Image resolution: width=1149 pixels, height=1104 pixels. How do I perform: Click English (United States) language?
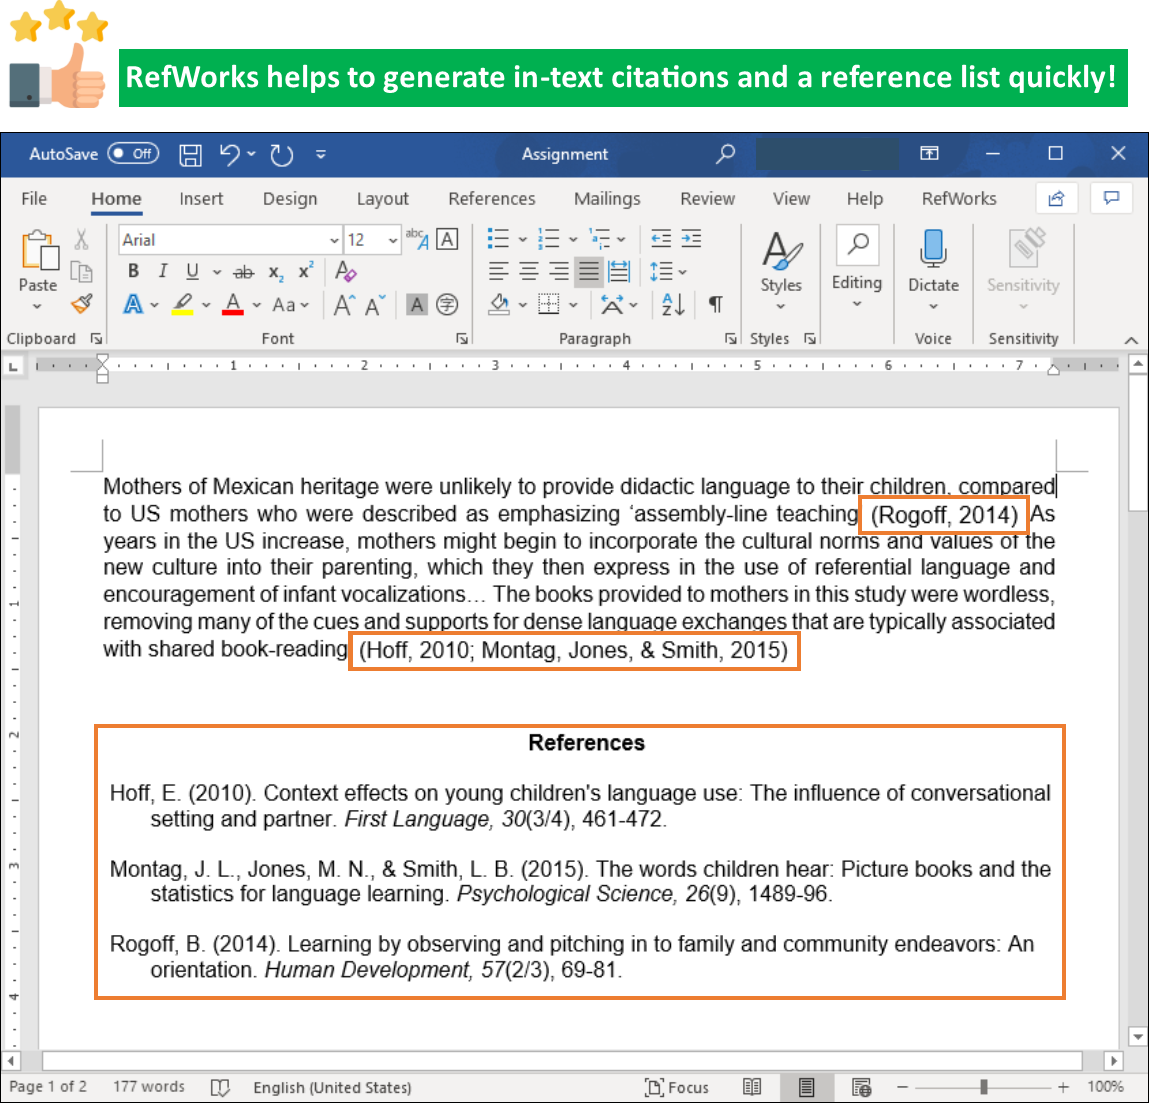pyautogui.click(x=332, y=1087)
